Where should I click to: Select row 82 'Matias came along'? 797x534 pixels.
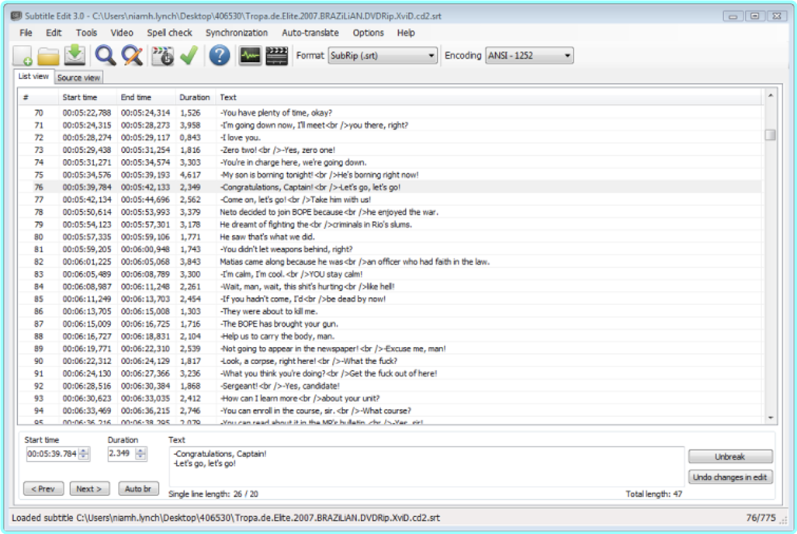390,262
